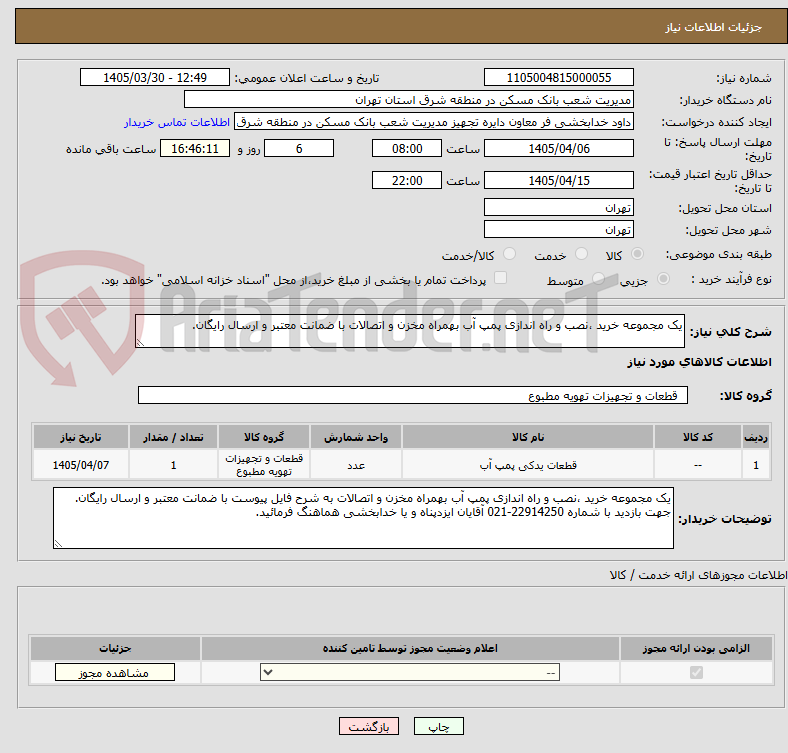
Task: Click the ردیف column header
Action: pos(755,437)
